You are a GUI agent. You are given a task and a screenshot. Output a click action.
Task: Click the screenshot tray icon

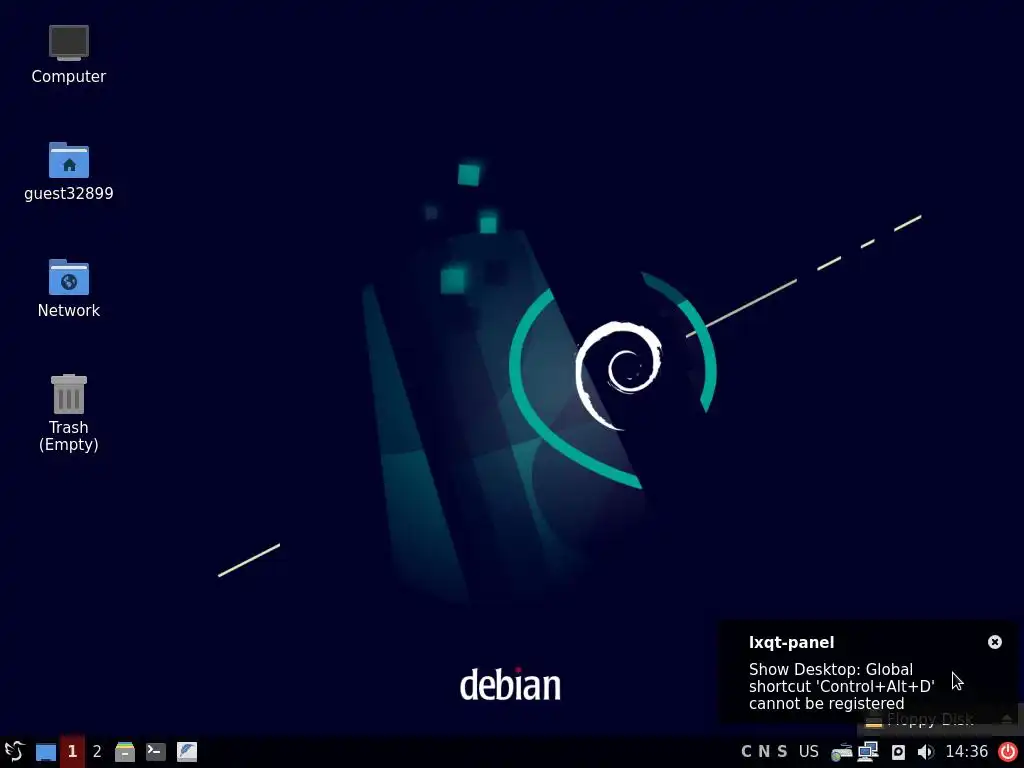[x=899, y=752]
